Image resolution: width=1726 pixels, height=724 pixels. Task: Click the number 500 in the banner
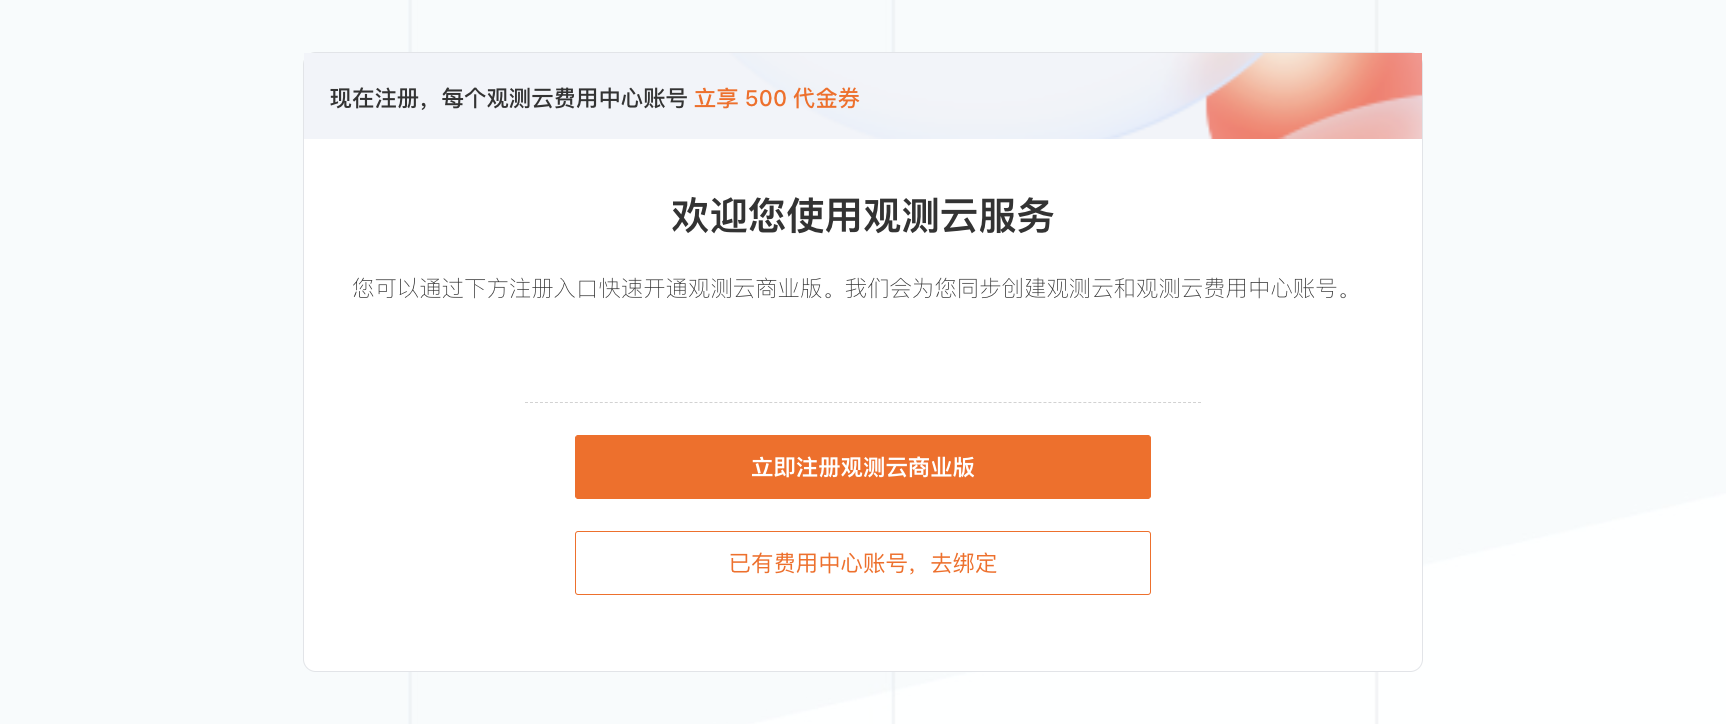coord(766,98)
